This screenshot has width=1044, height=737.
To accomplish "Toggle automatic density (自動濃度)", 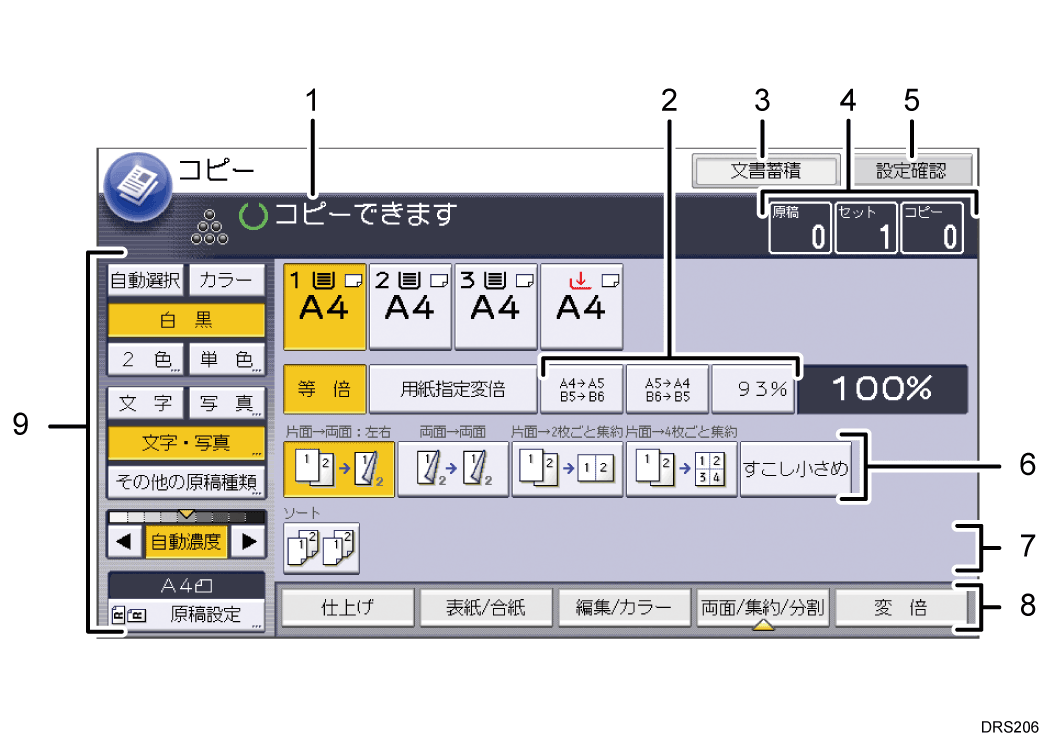I will [185, 541].
